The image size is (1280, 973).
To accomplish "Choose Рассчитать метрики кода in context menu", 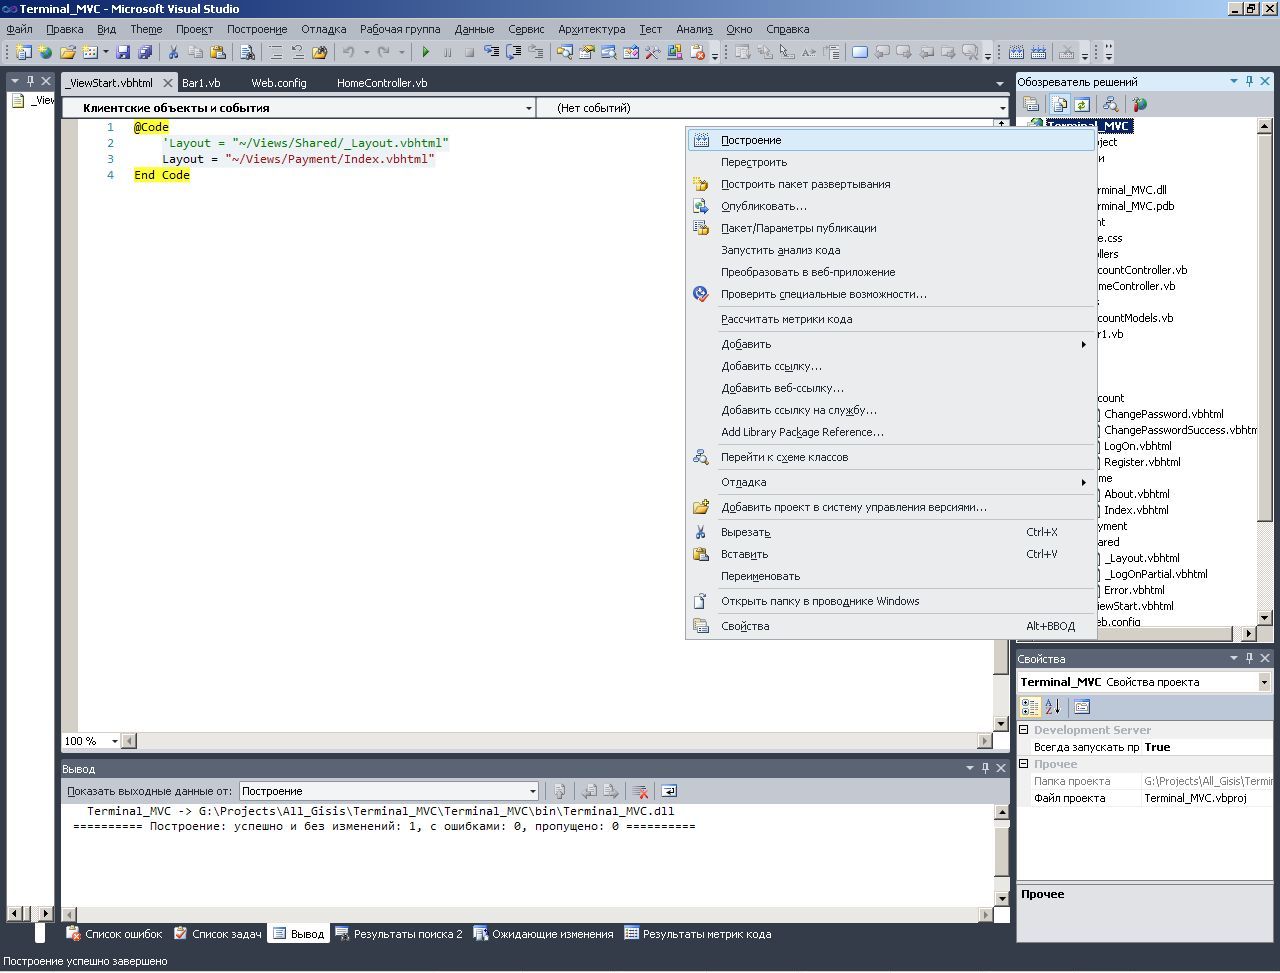I will pos(891,319).
